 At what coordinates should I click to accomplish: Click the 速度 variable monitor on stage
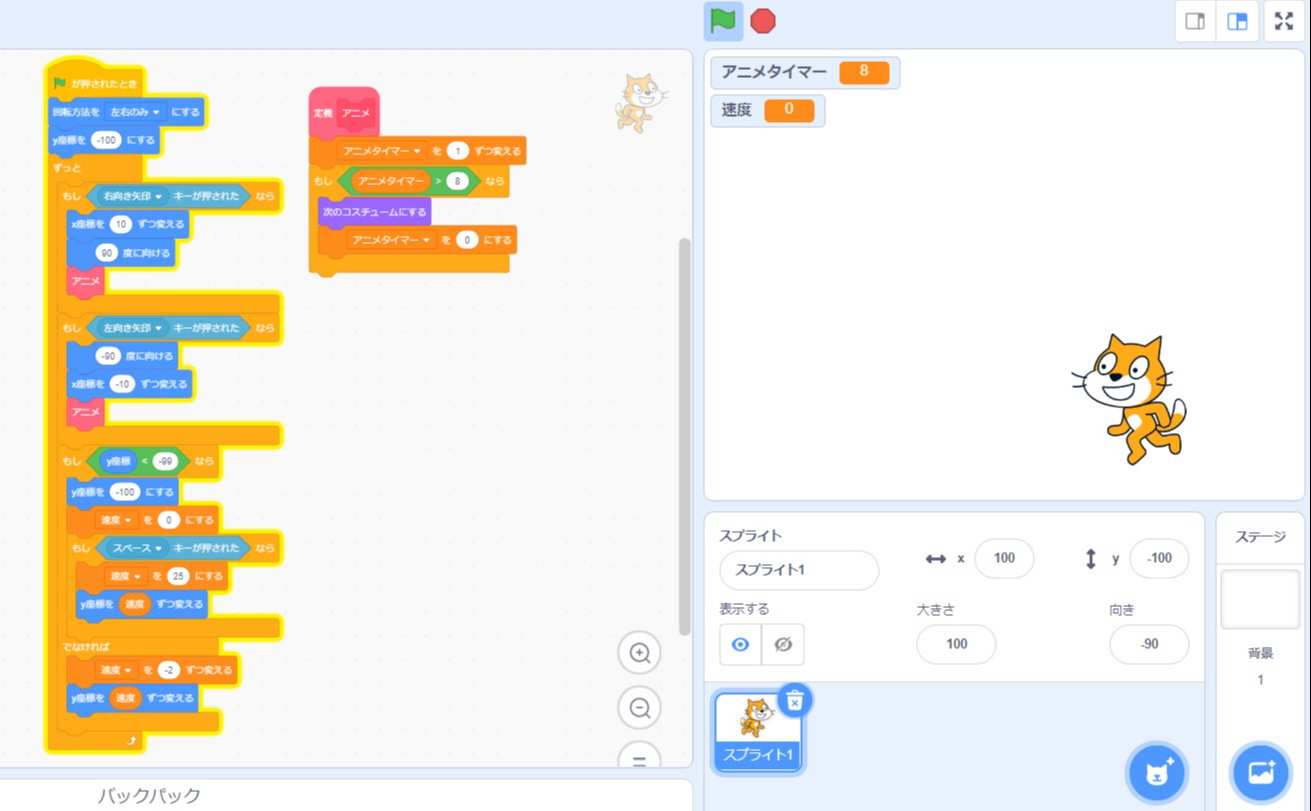[x=768, y=110]
